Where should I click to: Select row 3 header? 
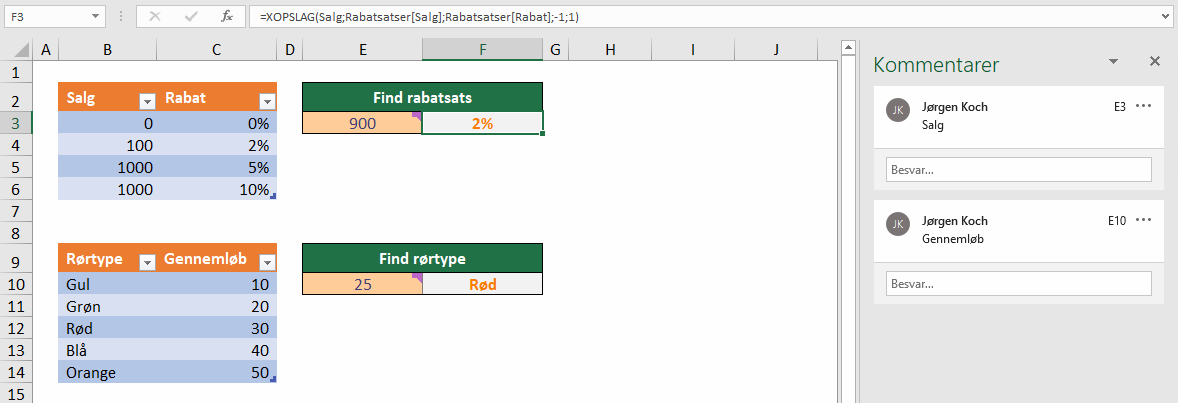[16, 123]
